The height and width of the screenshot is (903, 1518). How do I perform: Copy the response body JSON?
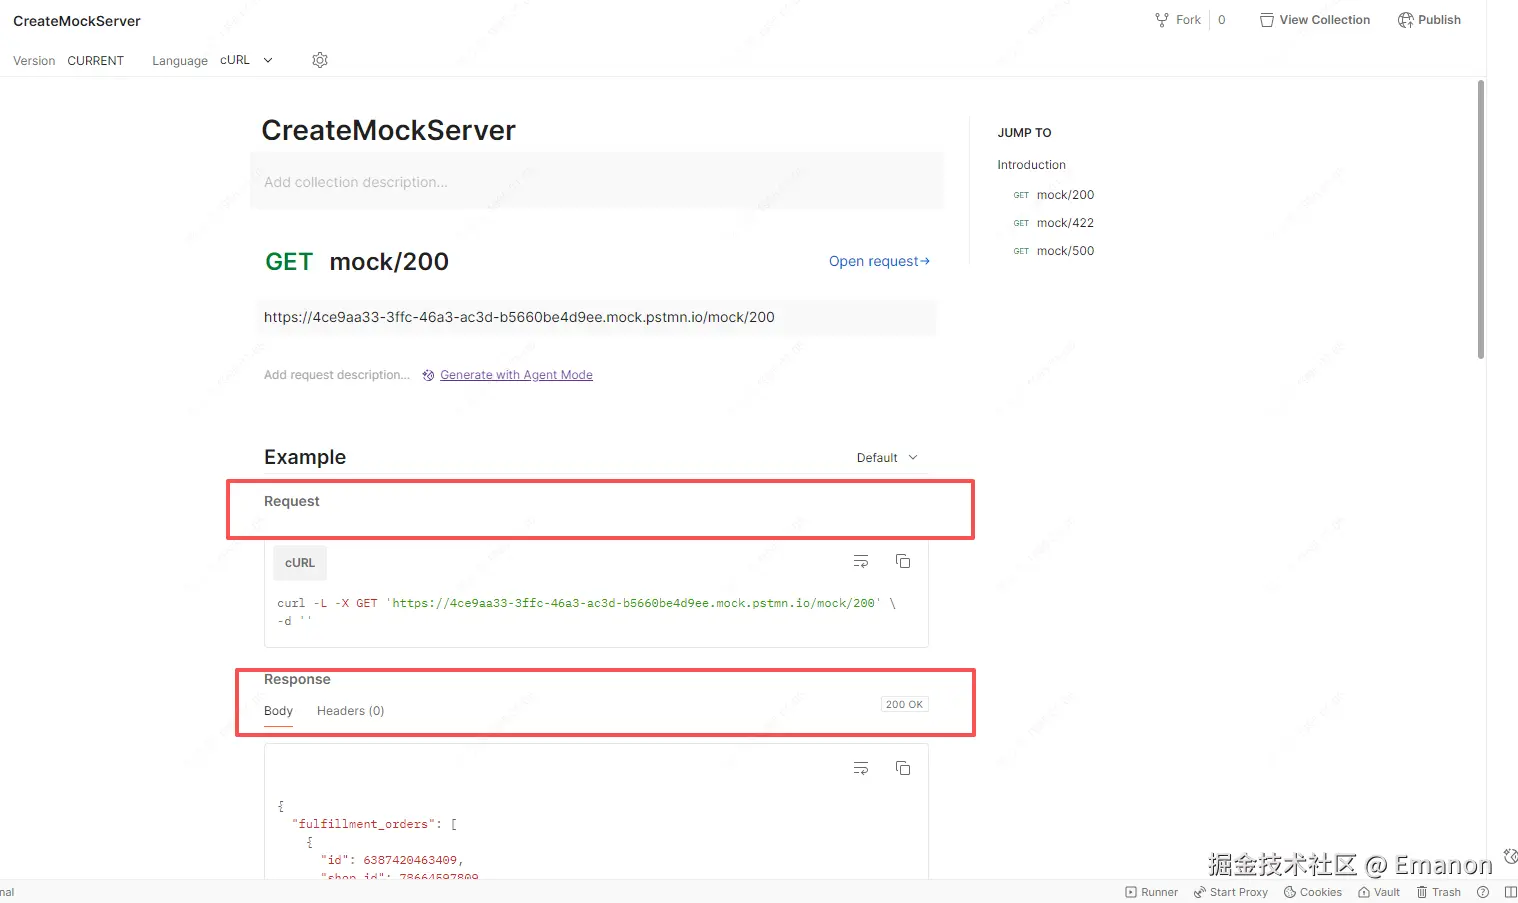pyautogui.click(x=903, y=768)
